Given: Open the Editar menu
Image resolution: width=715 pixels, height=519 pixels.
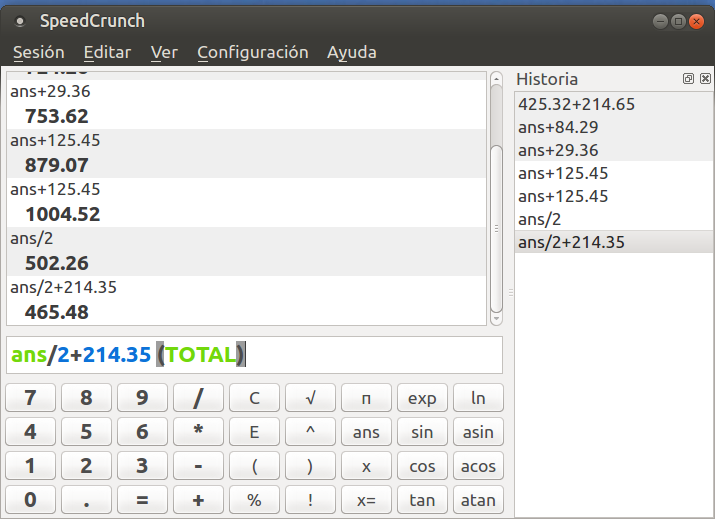Looking at the screenshot, I should point(107,52).
